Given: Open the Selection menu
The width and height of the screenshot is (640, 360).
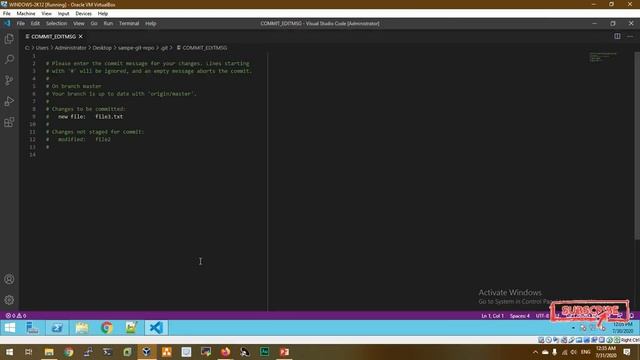Looking at the screenshot, I should (x=56, y=24).
